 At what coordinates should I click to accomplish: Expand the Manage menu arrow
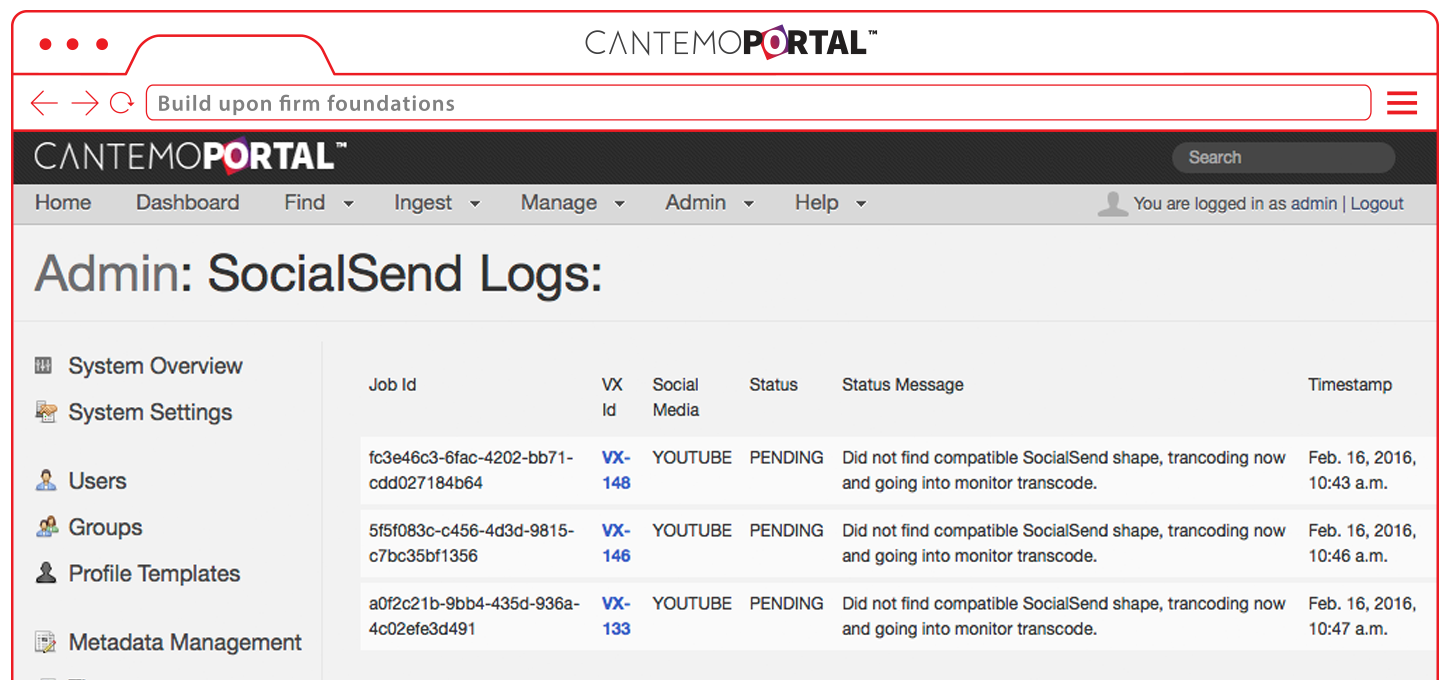pos(619,203)
